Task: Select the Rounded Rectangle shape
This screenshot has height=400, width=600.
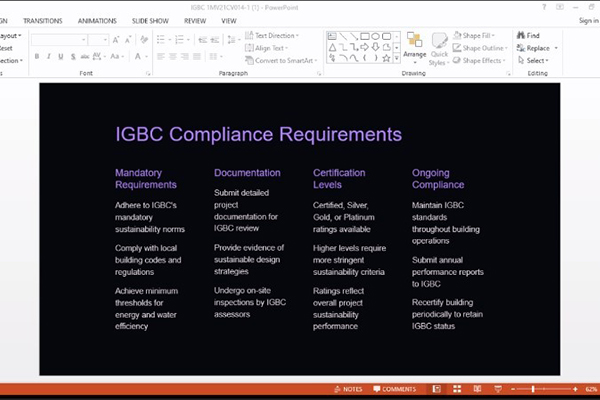Action: point(386,36)
